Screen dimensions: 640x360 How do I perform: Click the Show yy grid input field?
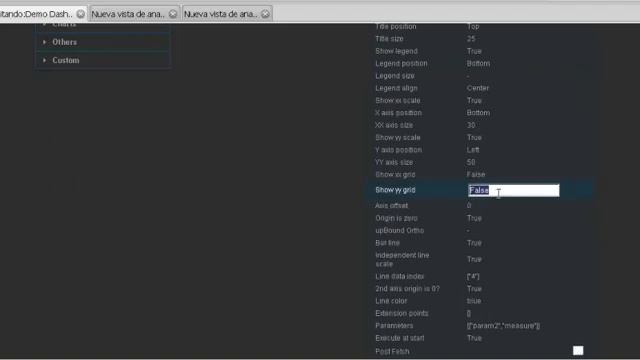(x=513, y=190)
